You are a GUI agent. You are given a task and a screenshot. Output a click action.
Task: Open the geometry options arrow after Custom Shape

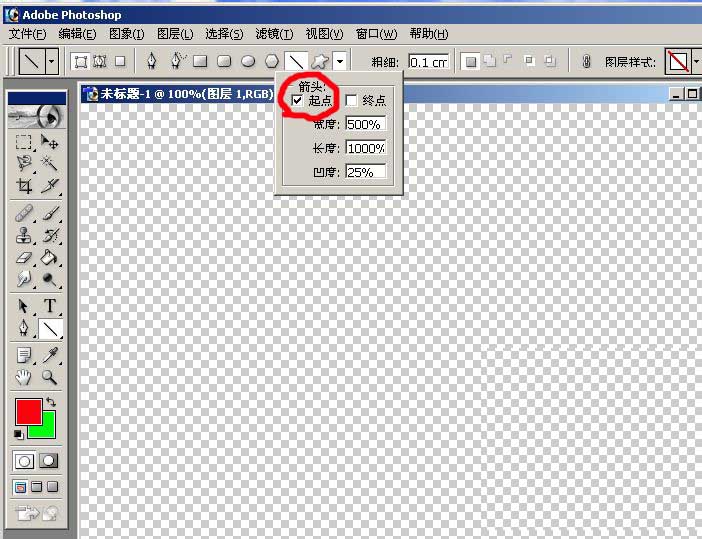tap(340, 61)
